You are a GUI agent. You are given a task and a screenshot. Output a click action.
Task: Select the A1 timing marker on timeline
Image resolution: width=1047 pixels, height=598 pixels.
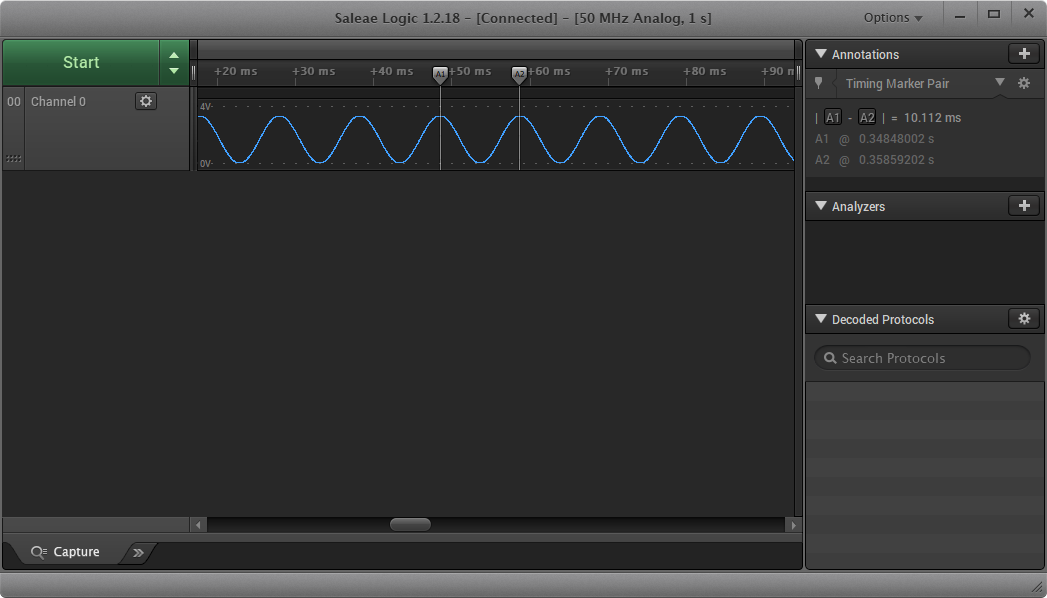tap(440, 74)
